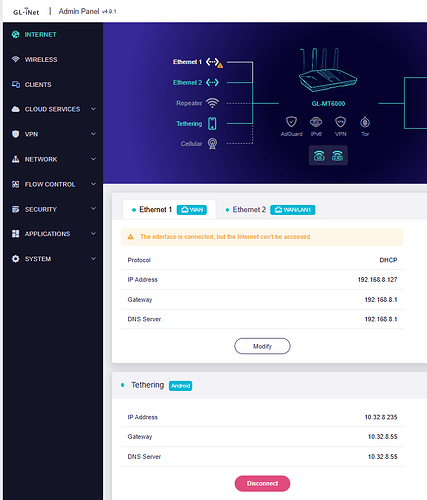Click the Internet can't be accessed warning text
Viewport: 427px width, 500px height.
click(x=226, y=237)
